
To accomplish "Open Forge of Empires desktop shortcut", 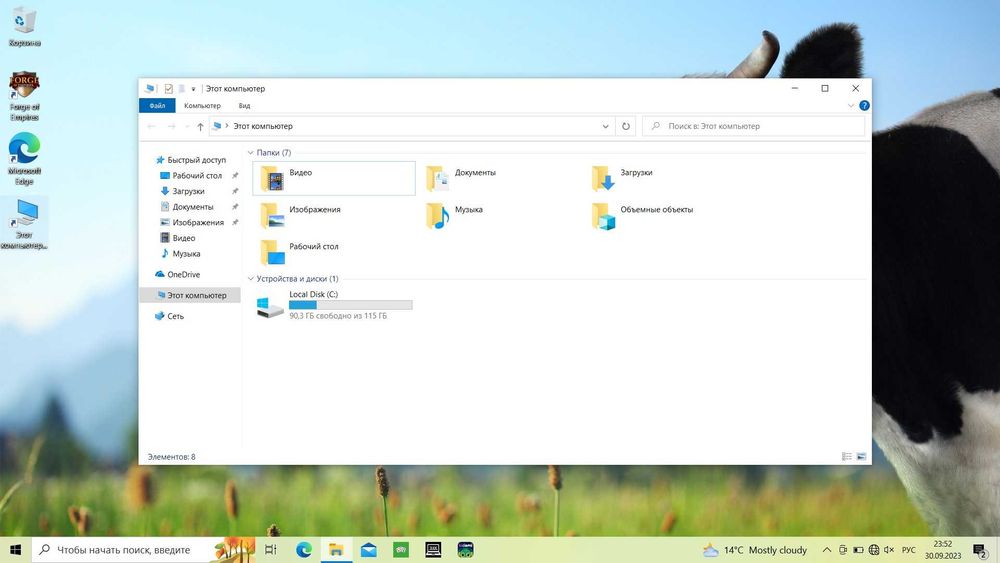I will (x=24, y=96).
